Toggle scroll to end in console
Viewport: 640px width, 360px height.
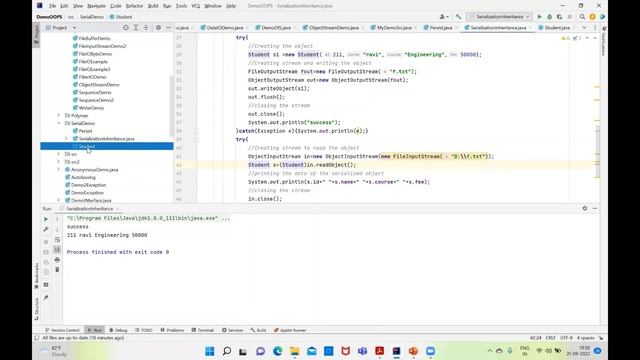[x=57, y=249]
